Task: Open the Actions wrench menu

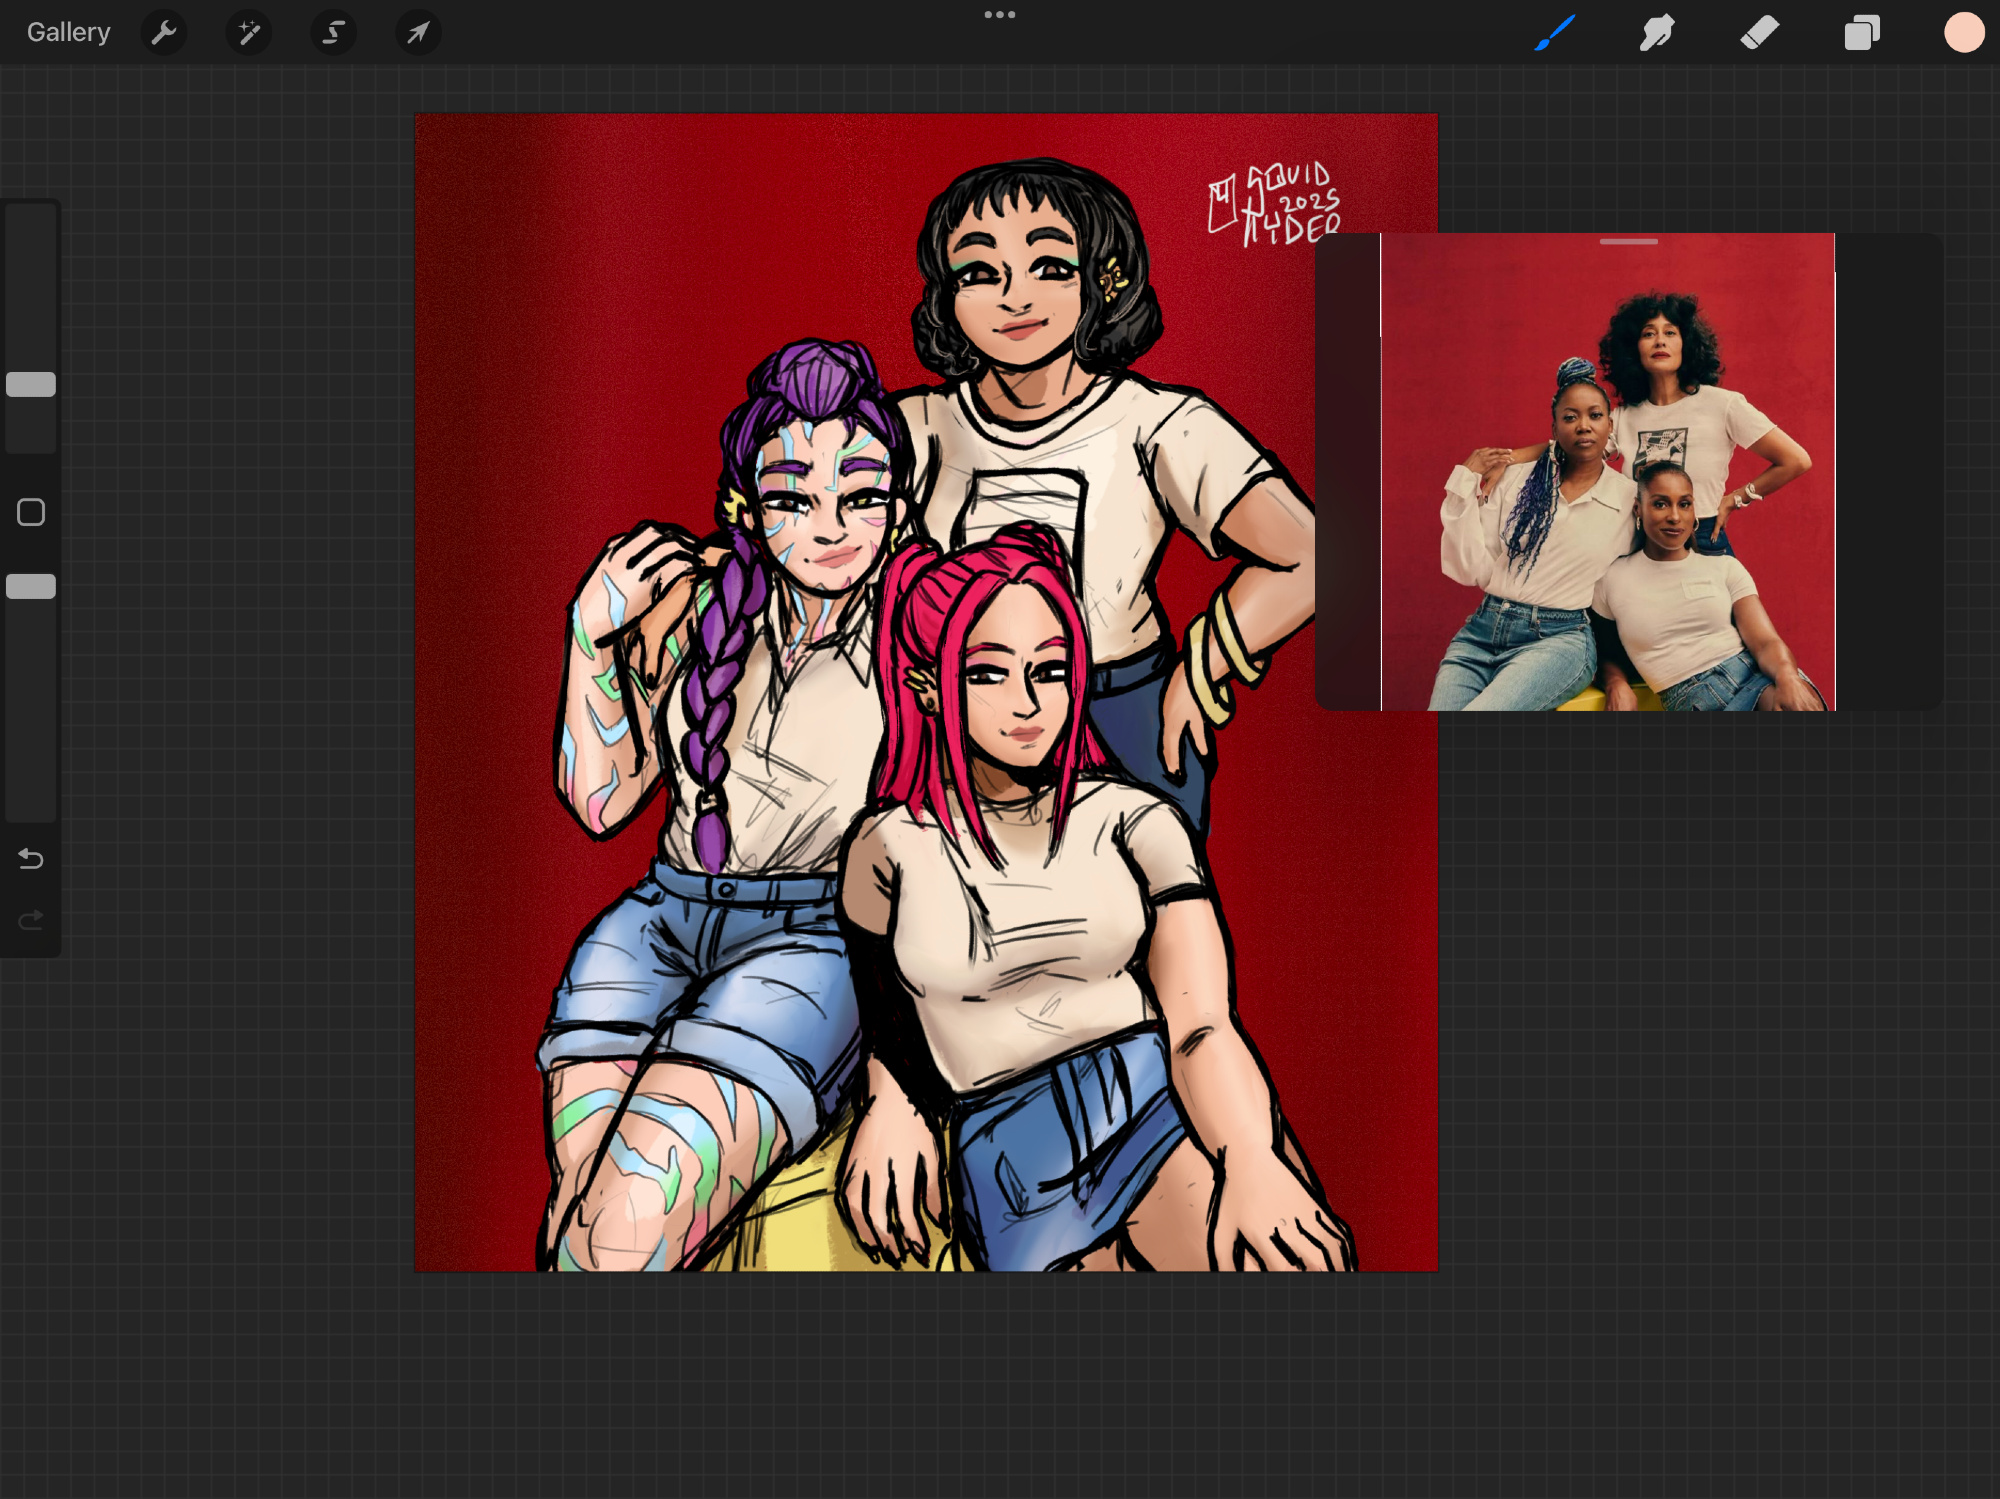Action: tap(164, 33)
